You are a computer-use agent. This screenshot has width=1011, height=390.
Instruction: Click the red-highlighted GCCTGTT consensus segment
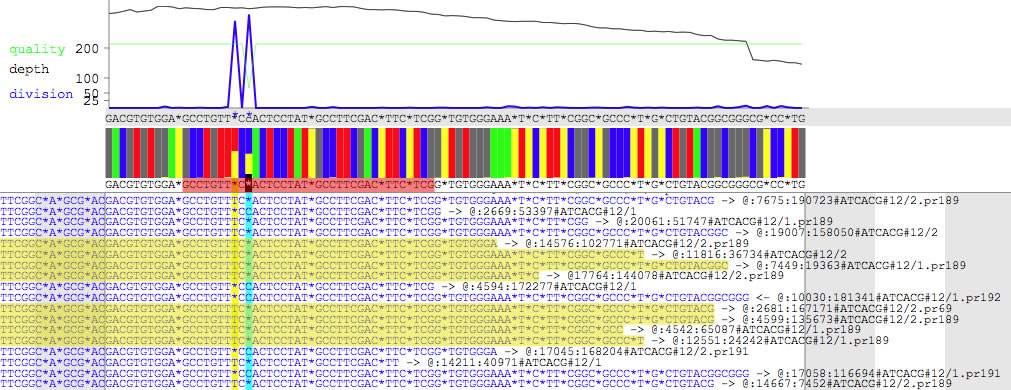pos(206,185)
